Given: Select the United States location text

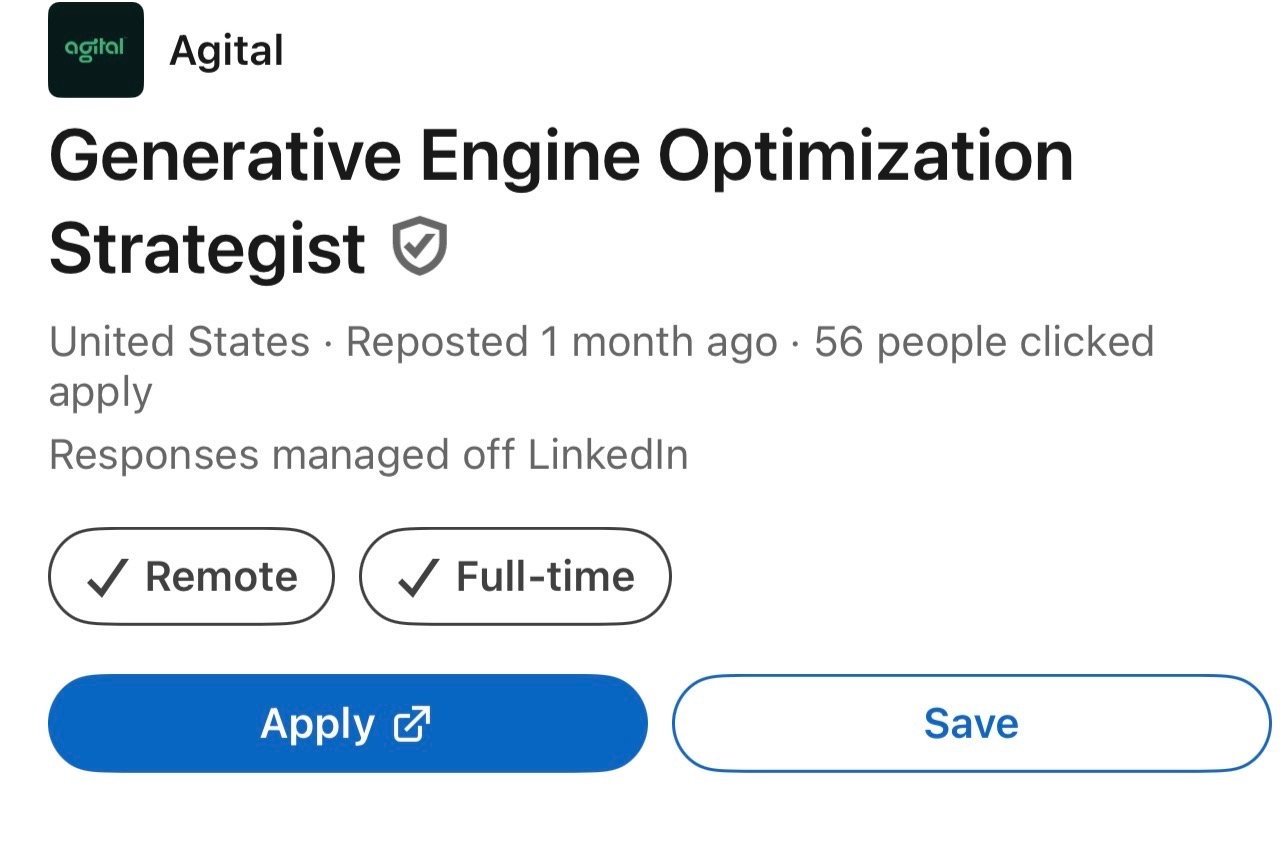Looking at the screenshot, I should (179, 342).
